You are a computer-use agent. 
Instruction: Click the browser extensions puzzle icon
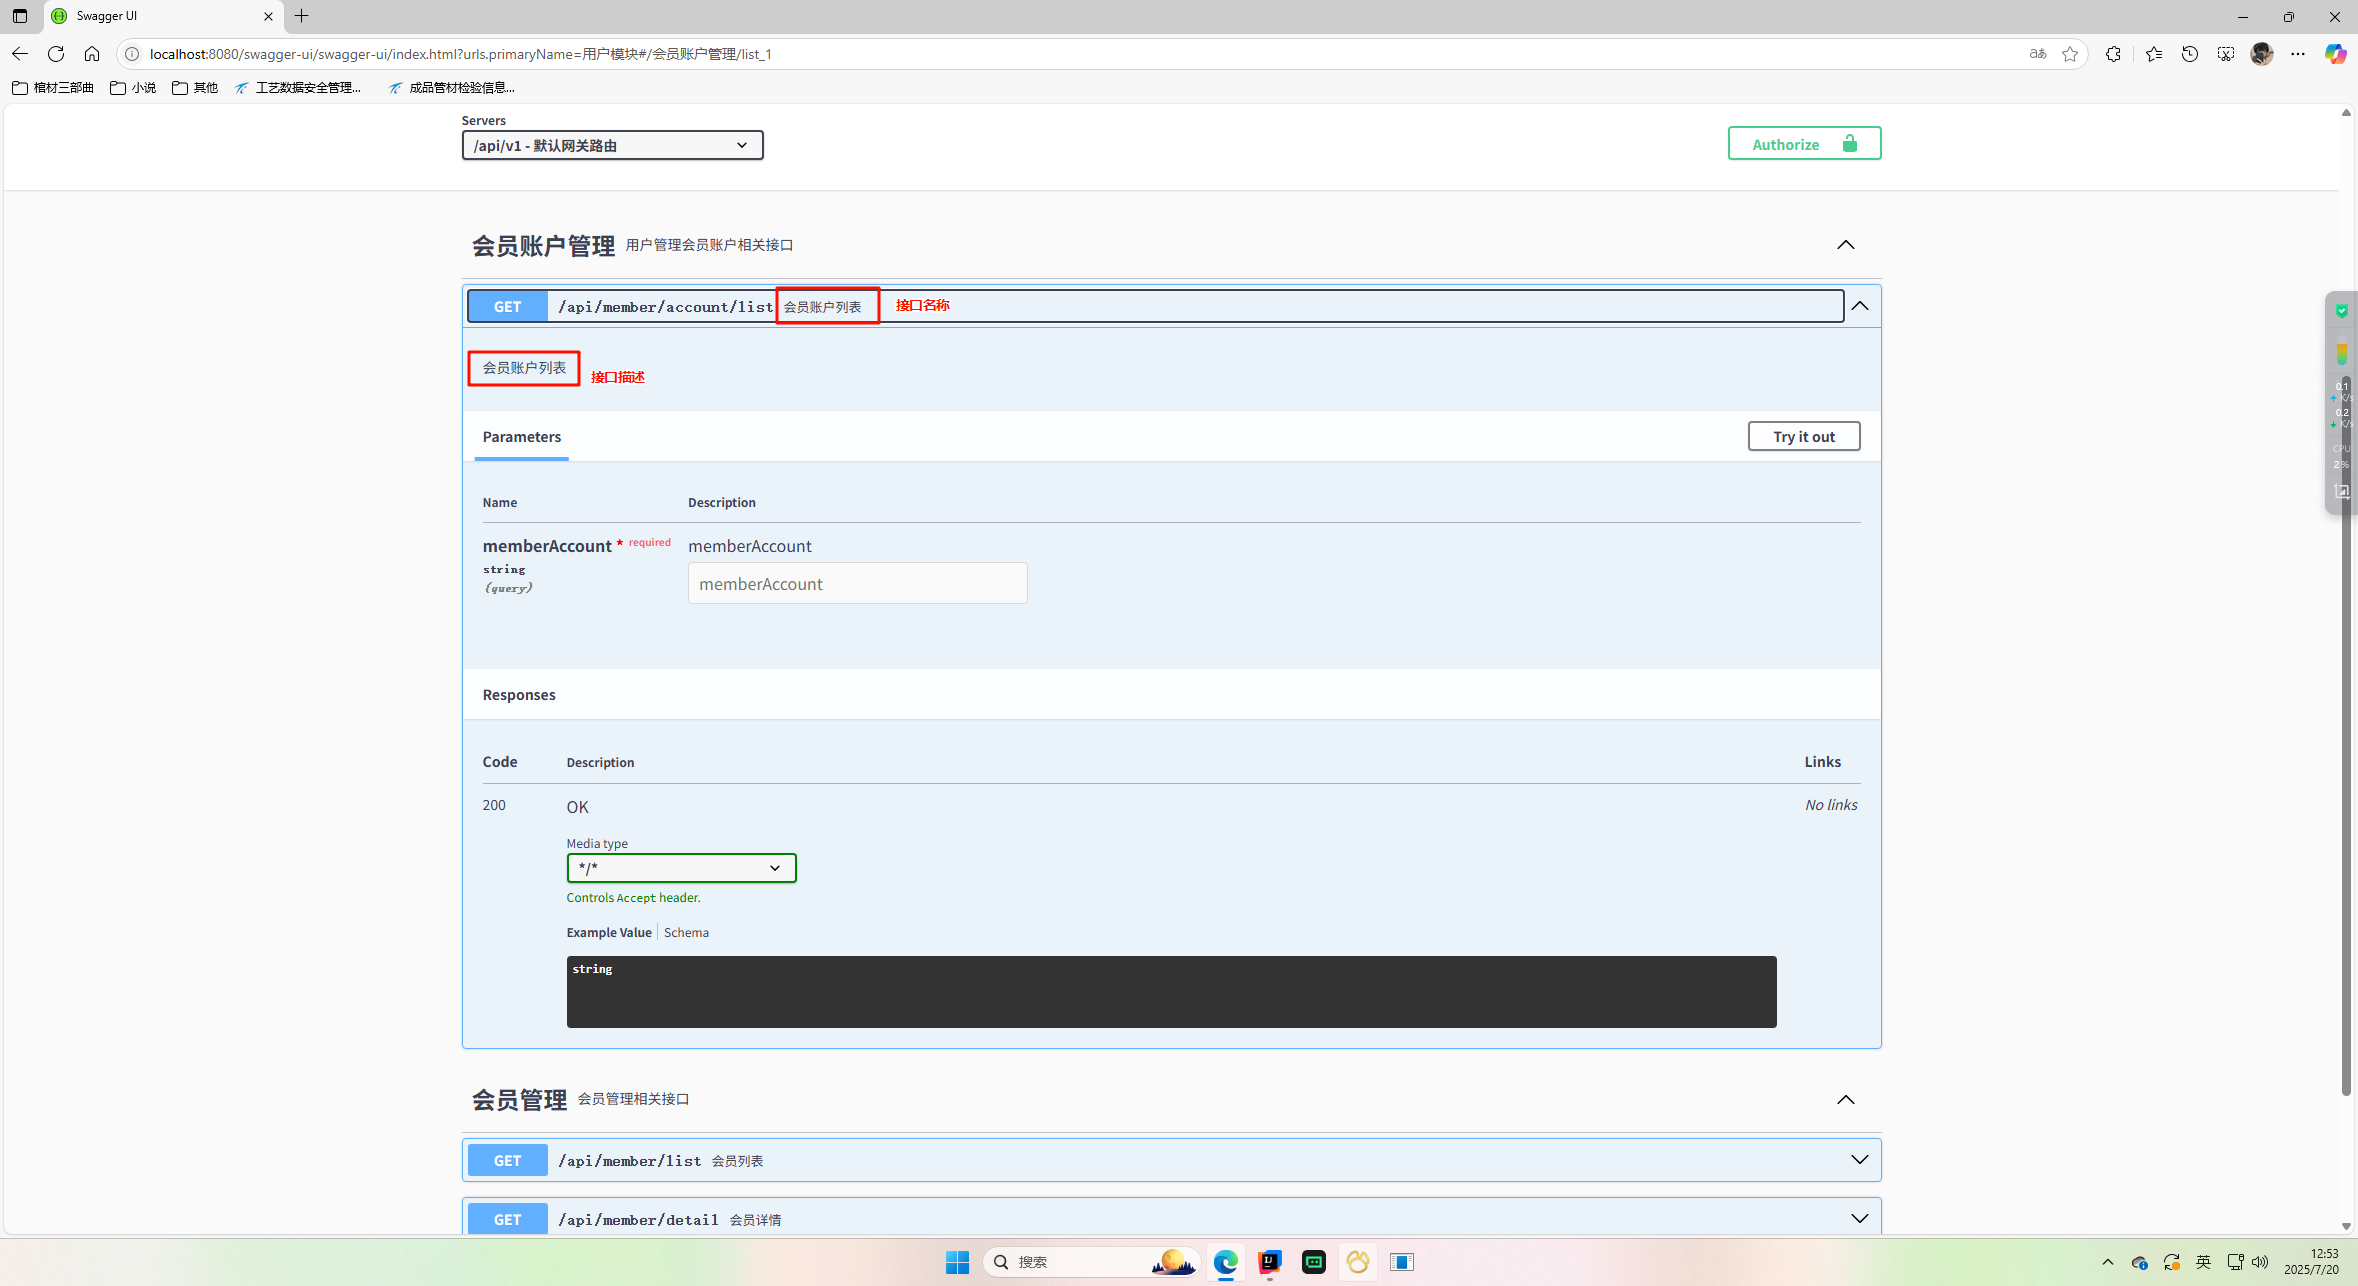click(x=2113, y=54)
